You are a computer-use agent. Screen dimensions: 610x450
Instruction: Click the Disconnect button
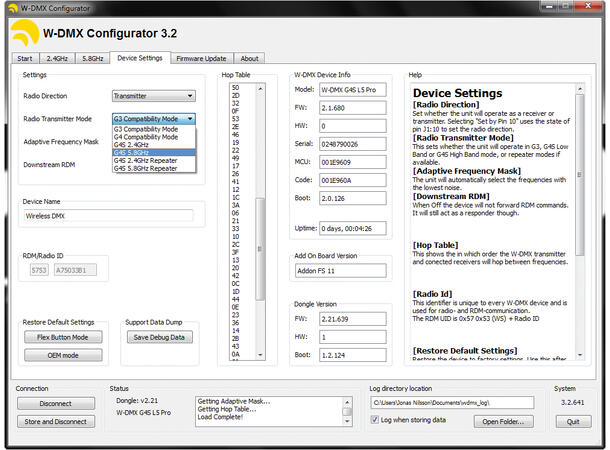pyautogui.click(x=56, y=403)
